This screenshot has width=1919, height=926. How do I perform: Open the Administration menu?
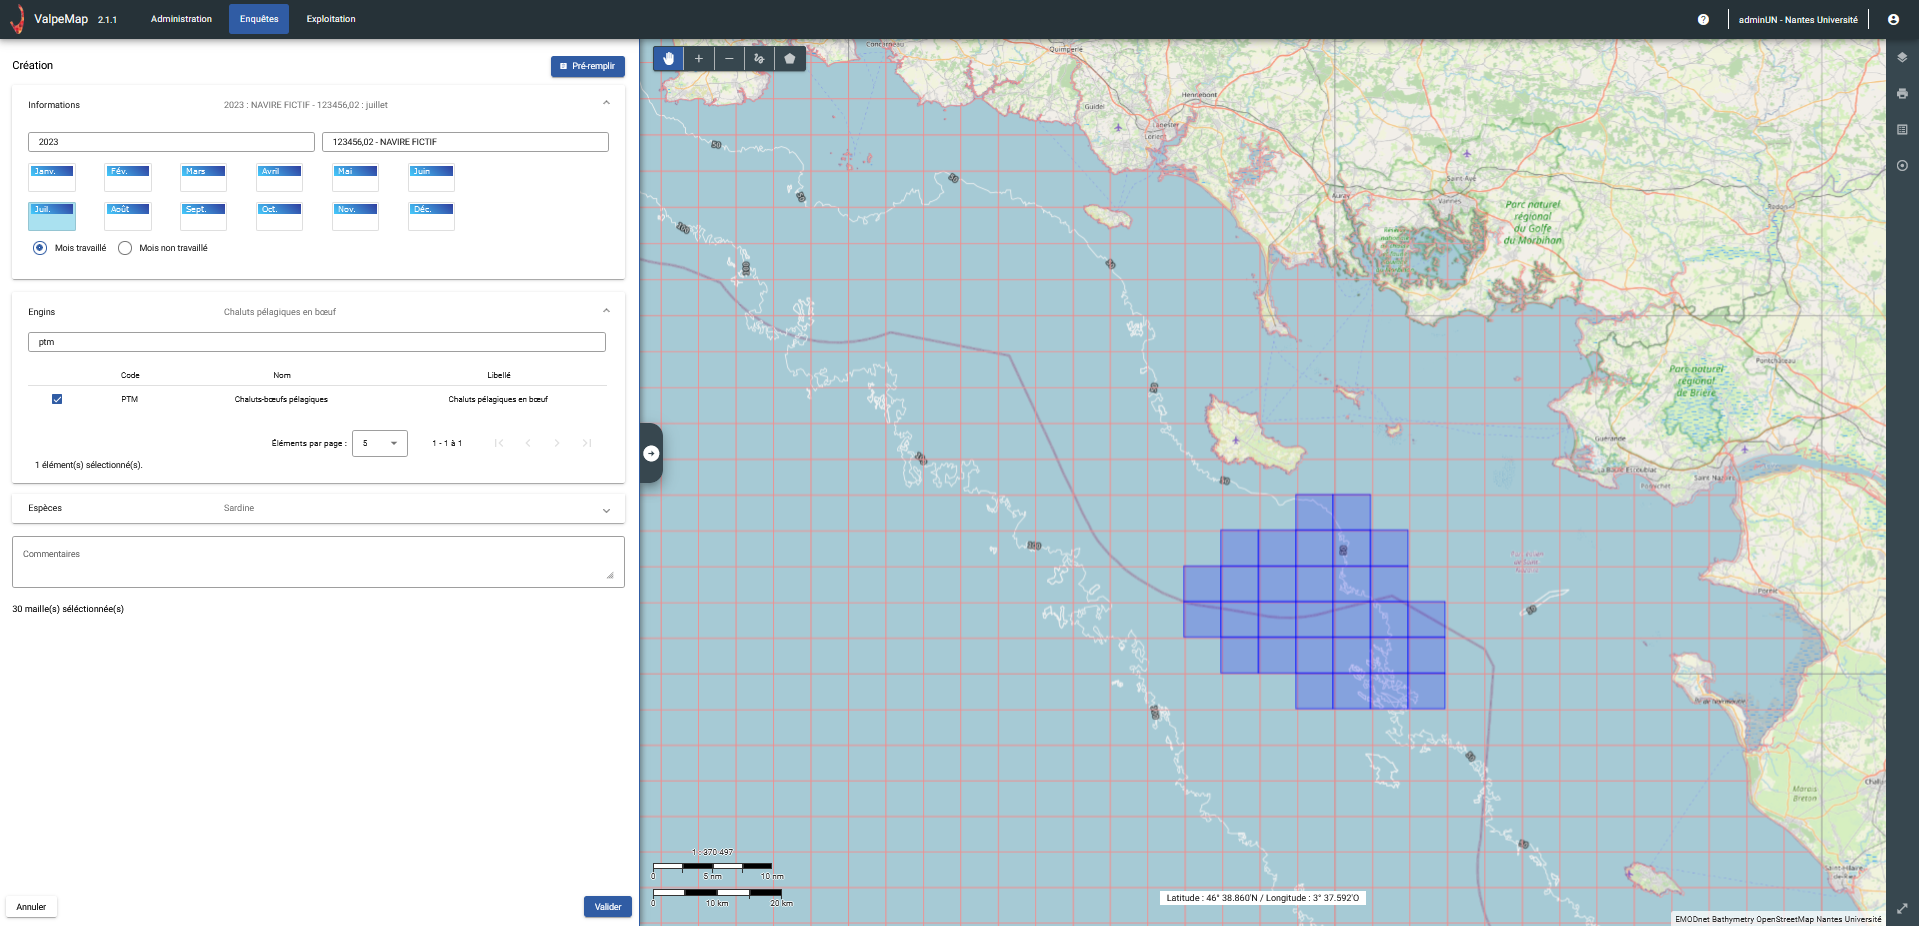click(180, 19)
